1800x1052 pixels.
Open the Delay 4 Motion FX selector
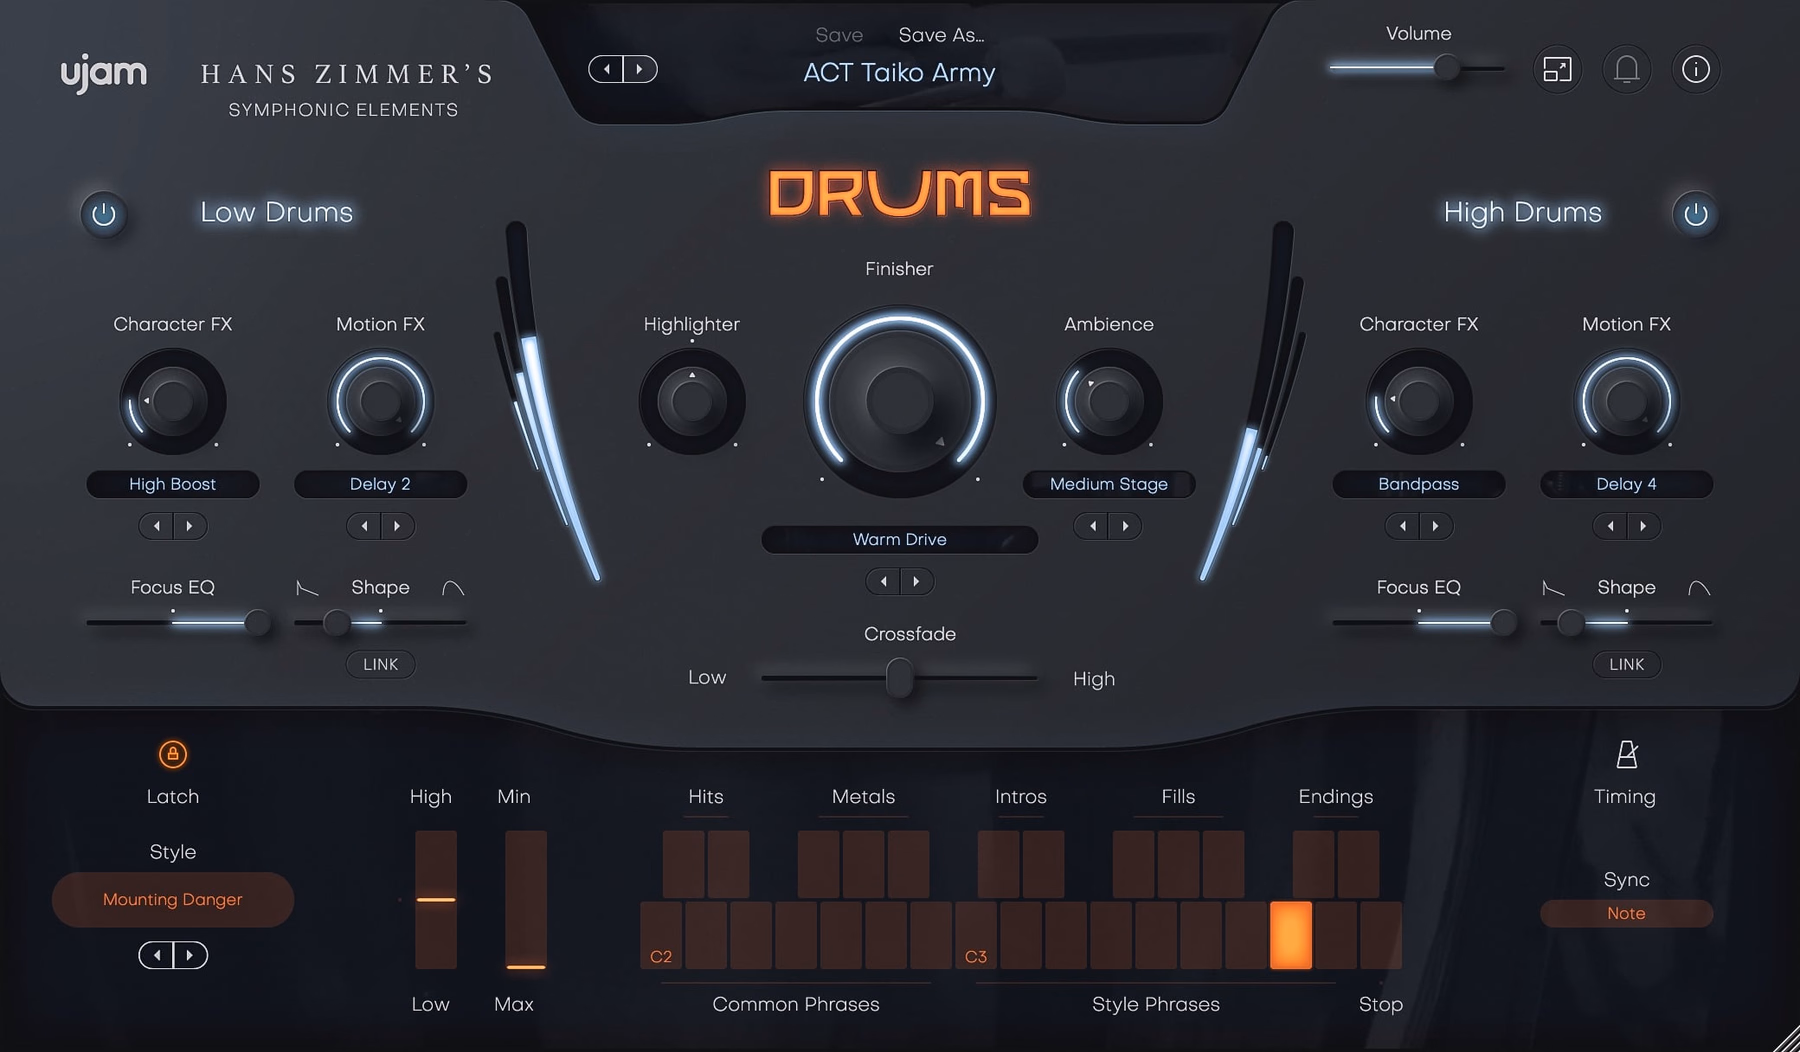point(1626,484)
